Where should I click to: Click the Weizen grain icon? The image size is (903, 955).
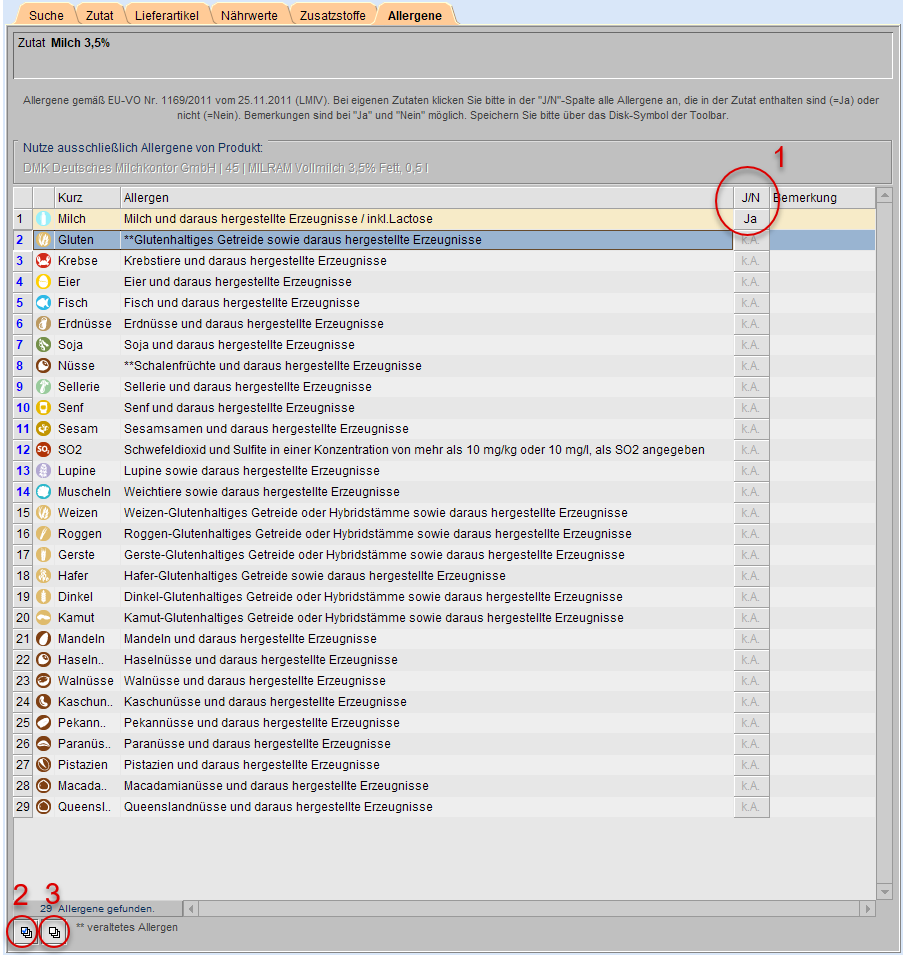(x=43, y=513)
